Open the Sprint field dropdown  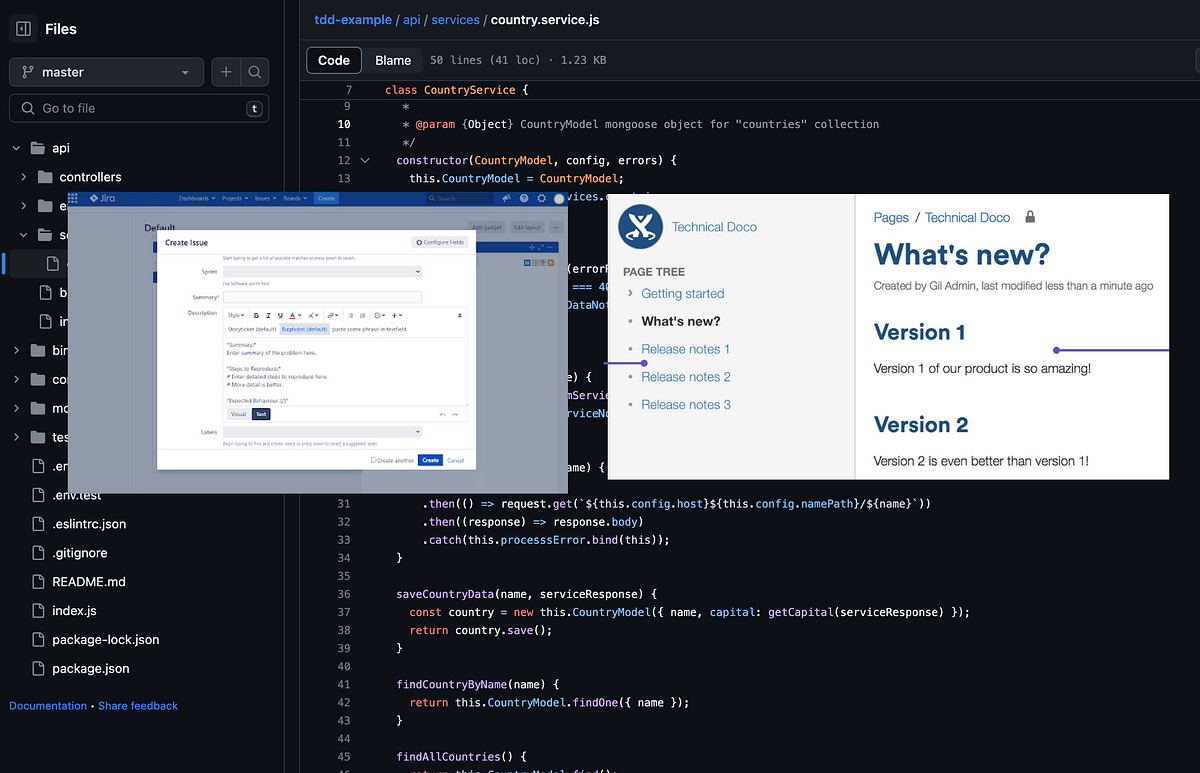click(x=417, y=272)
